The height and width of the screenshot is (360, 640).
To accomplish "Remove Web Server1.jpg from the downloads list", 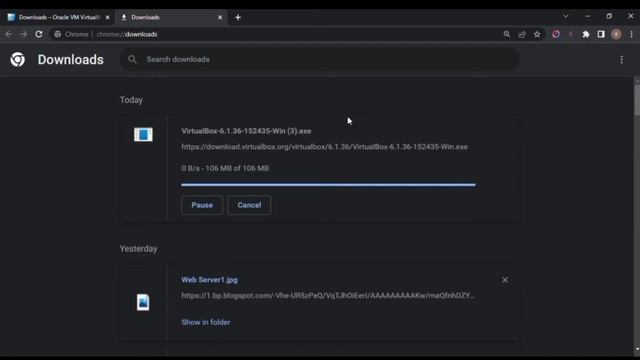I will [505, 280].
